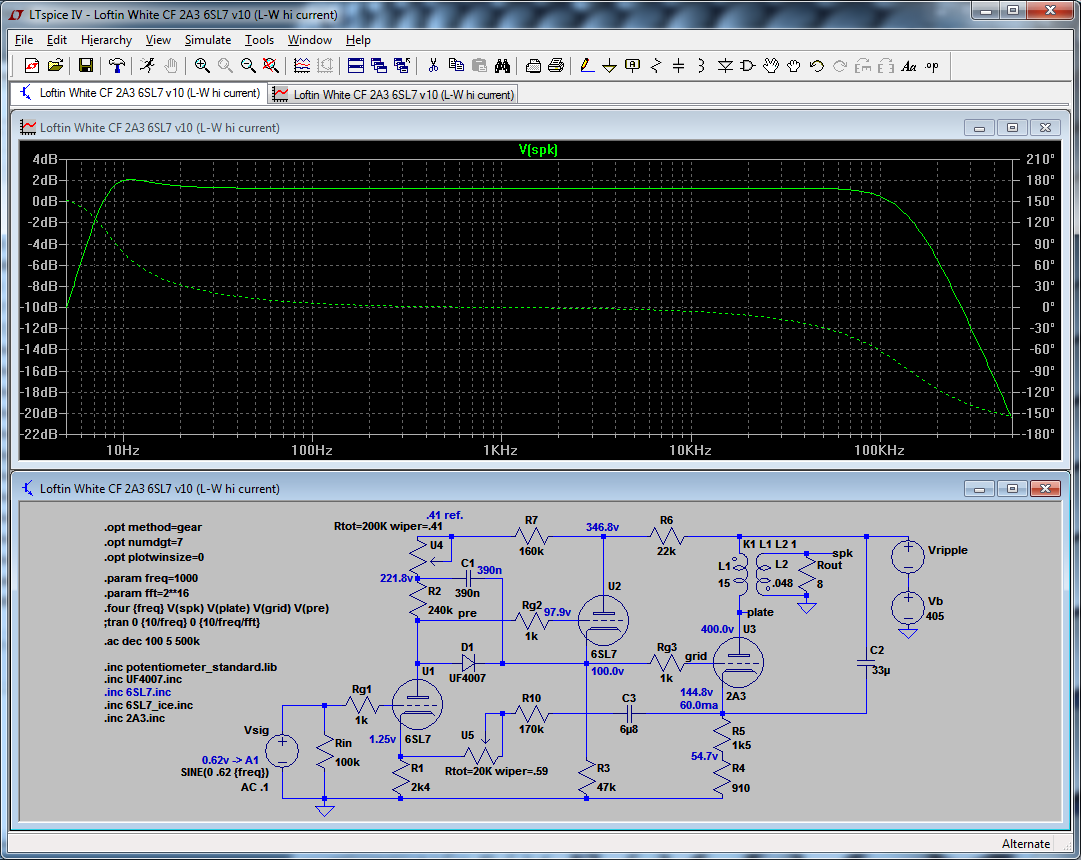Image resolution: width=1081 pixels, height=860 pixels.
Task: Select the Place Capacitor tool
Action: pyautogui.click(x=678, y=66)
